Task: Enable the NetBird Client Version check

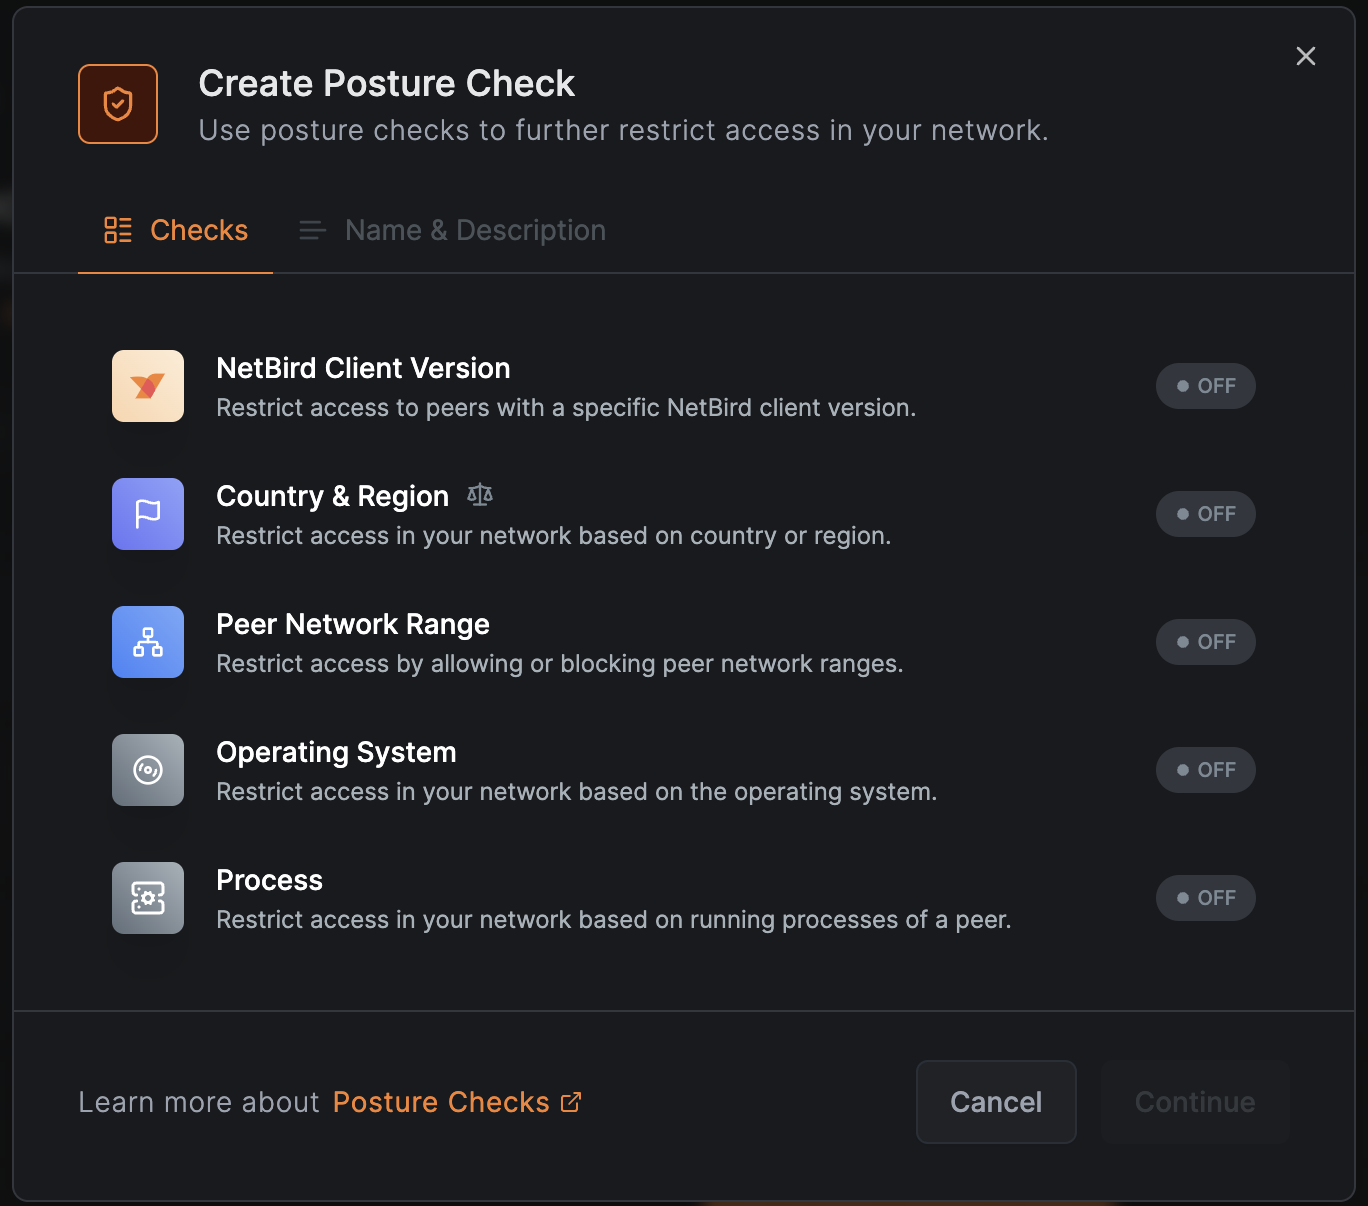Action: coord(1205,386)
